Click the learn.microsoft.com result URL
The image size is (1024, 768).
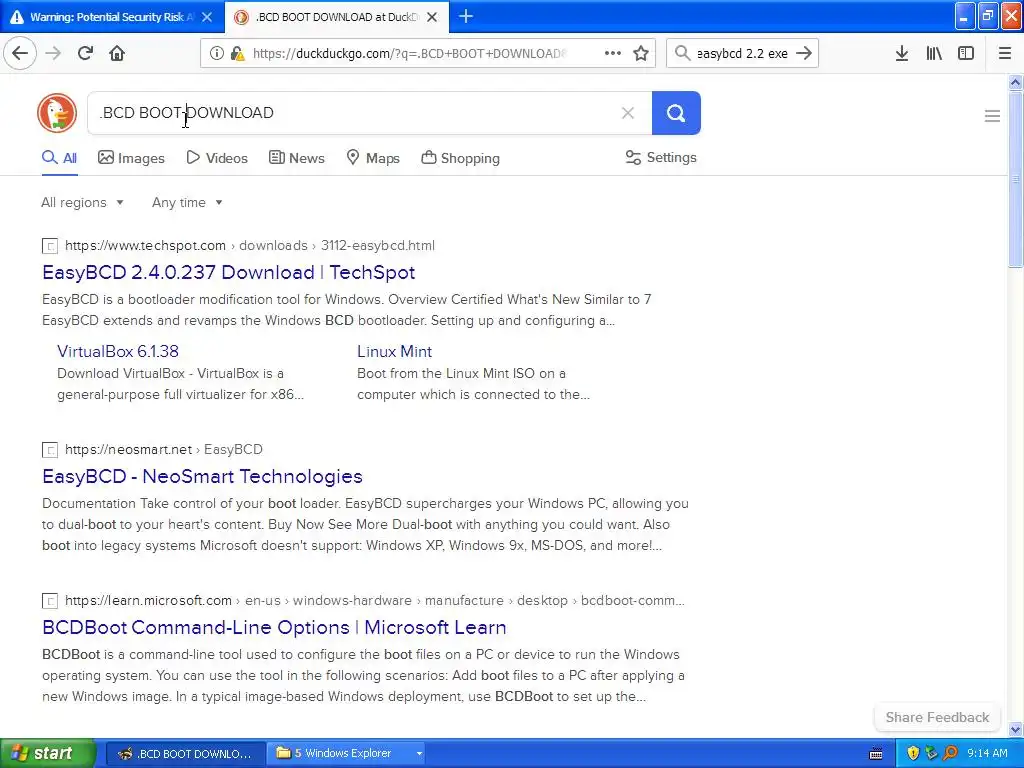pos(375,600)
